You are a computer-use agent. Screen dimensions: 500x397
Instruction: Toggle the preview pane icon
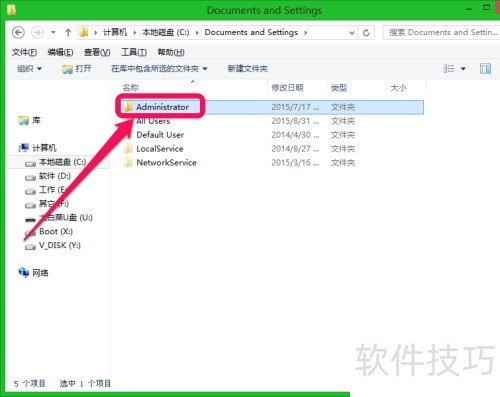point(485,69)
